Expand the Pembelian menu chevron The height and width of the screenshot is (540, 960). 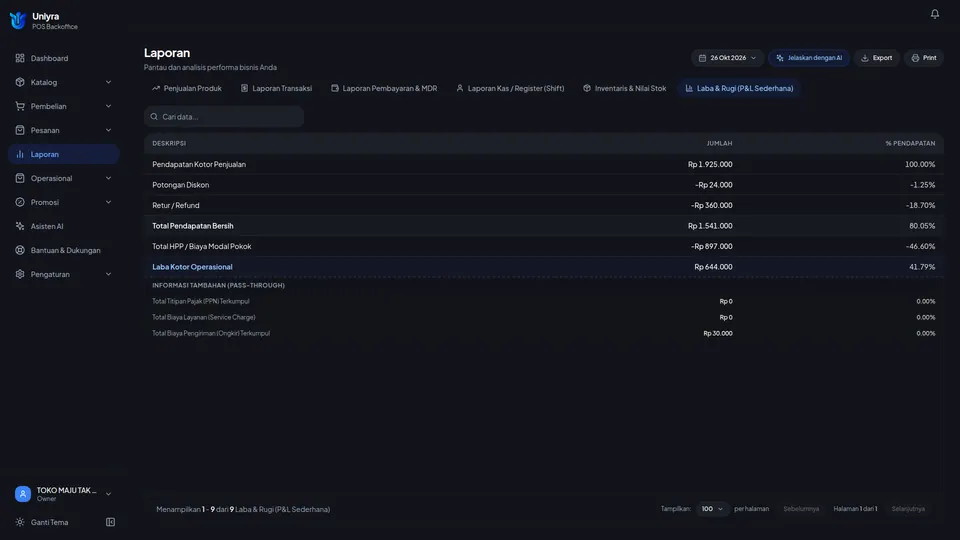(x=108, y=106)
